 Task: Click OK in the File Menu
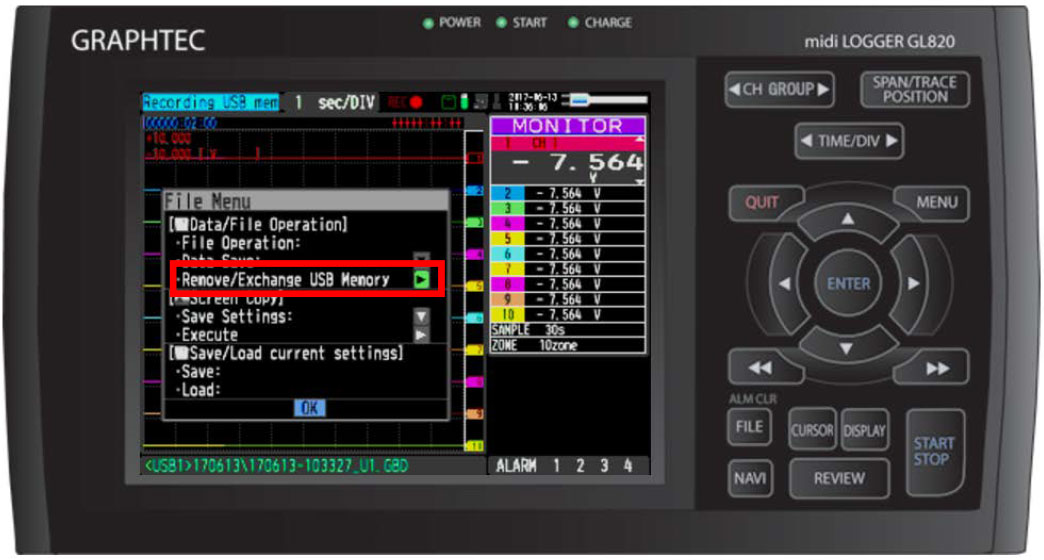(310, 408)
